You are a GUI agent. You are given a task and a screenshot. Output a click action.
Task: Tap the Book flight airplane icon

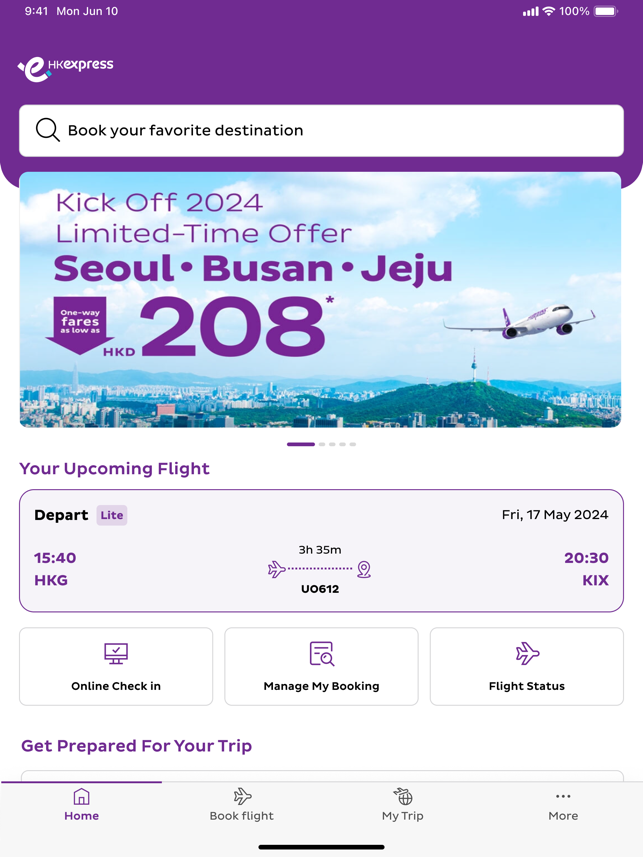[242, 796]
